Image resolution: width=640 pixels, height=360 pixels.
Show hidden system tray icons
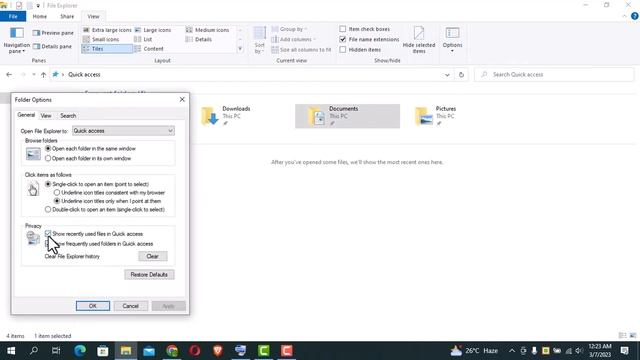pos(512,351)
